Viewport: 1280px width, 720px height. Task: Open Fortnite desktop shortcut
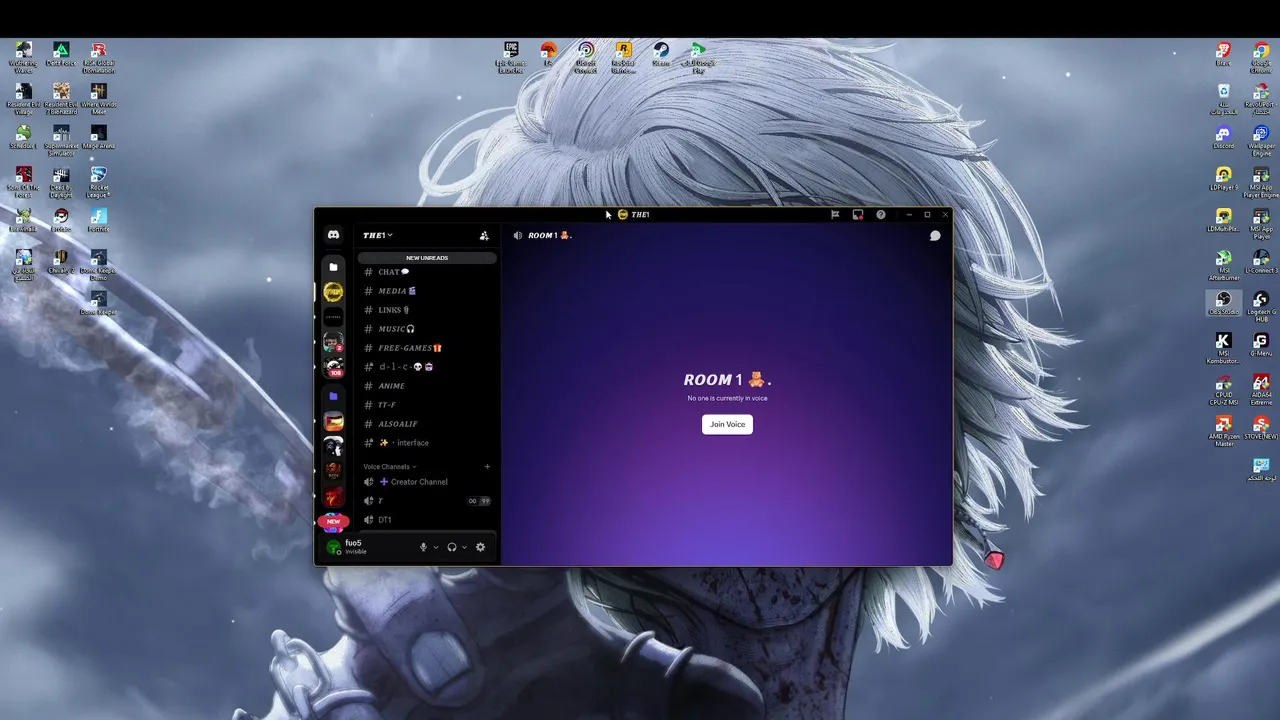coord(98,220)
